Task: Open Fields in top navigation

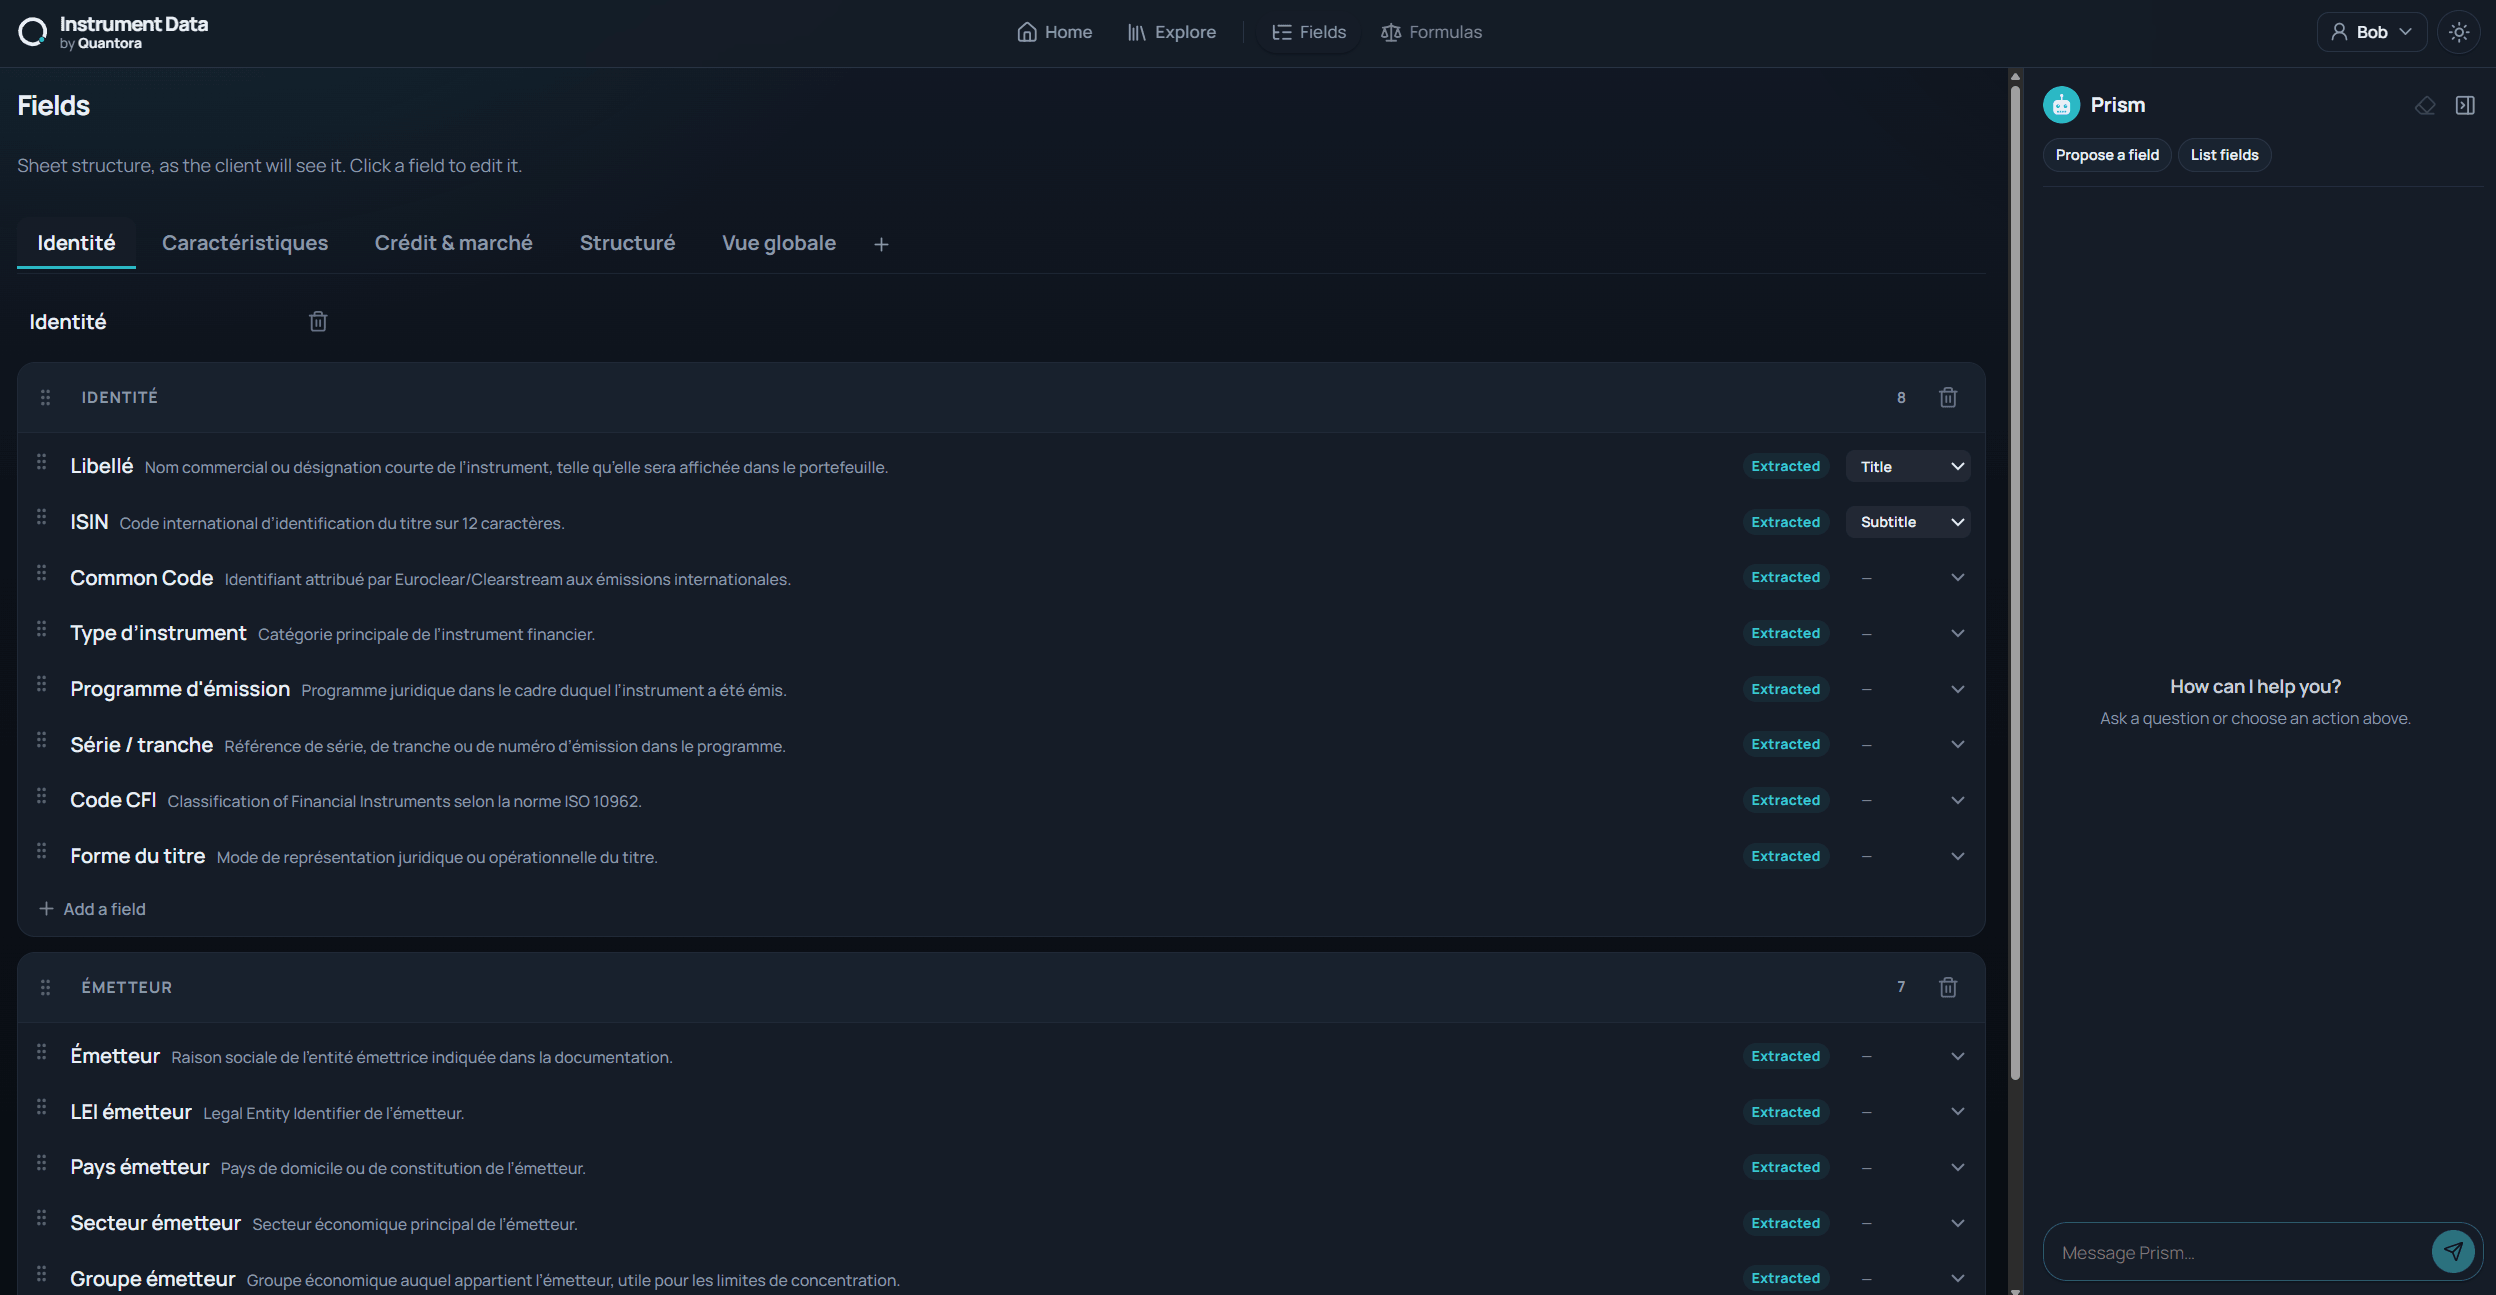Action: (1308, 32)
